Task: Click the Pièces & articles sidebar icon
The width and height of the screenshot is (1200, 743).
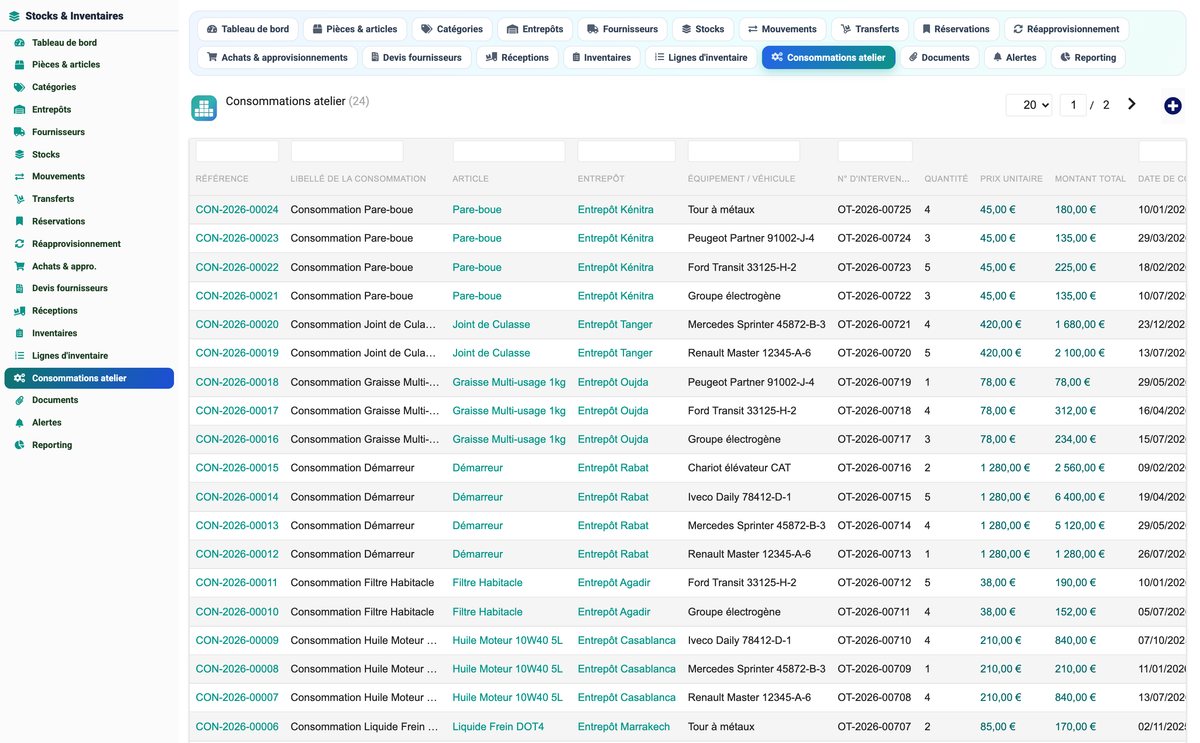Action: tap(19, 65)
